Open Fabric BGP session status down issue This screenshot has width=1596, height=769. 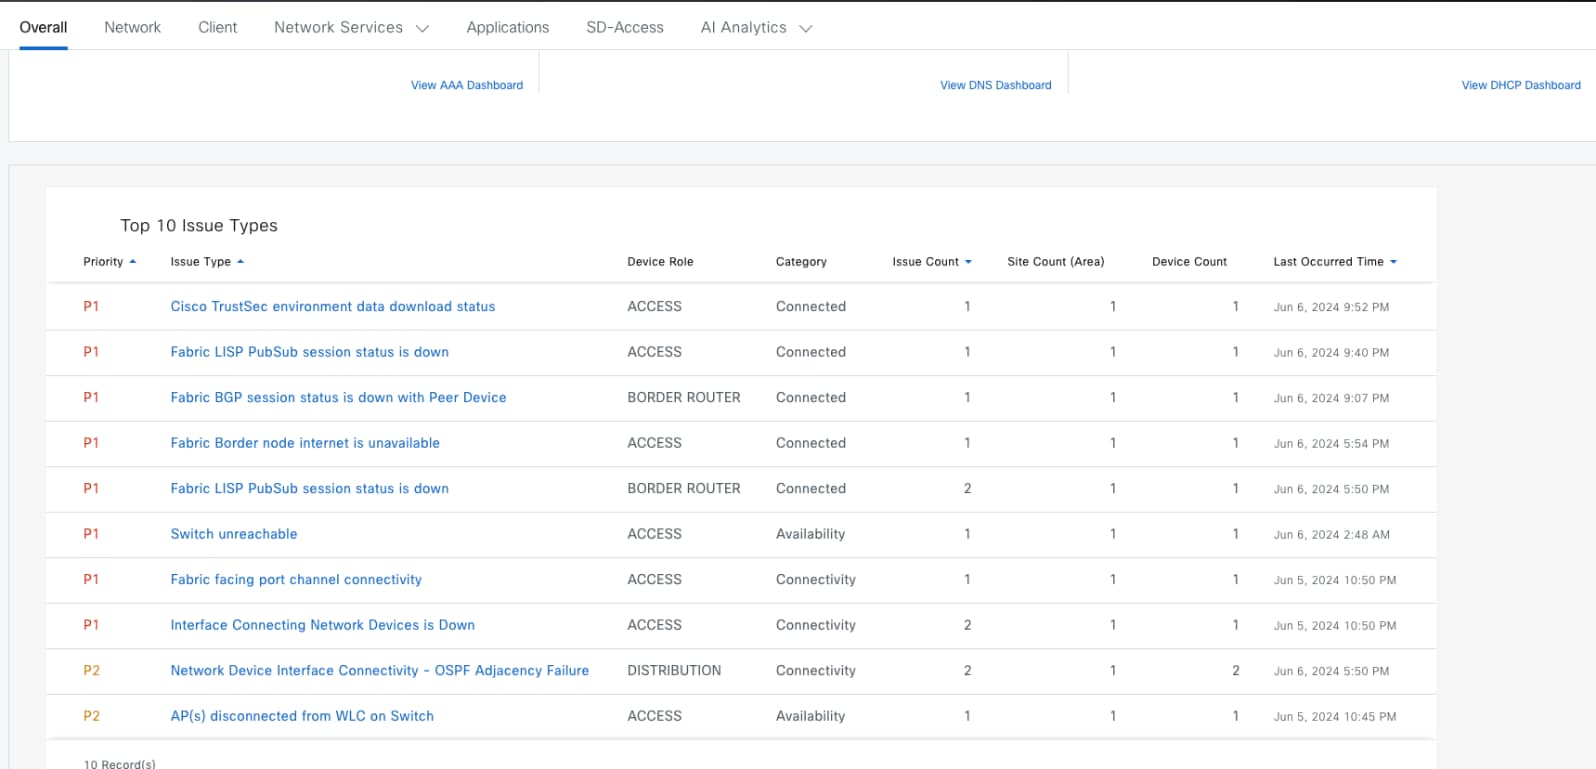point(338,398)
